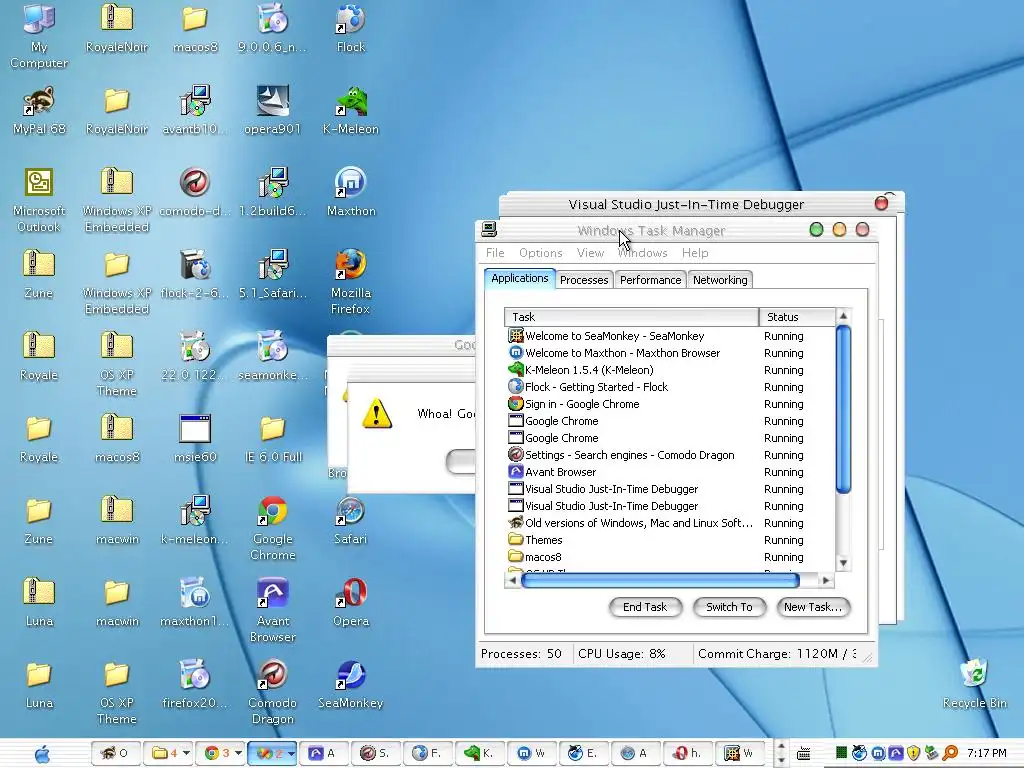The height and width of the screenshot is (768, 1024).
Task: Open the Recycle Bin
Action: pyautogui.click(x=974, y=684)
